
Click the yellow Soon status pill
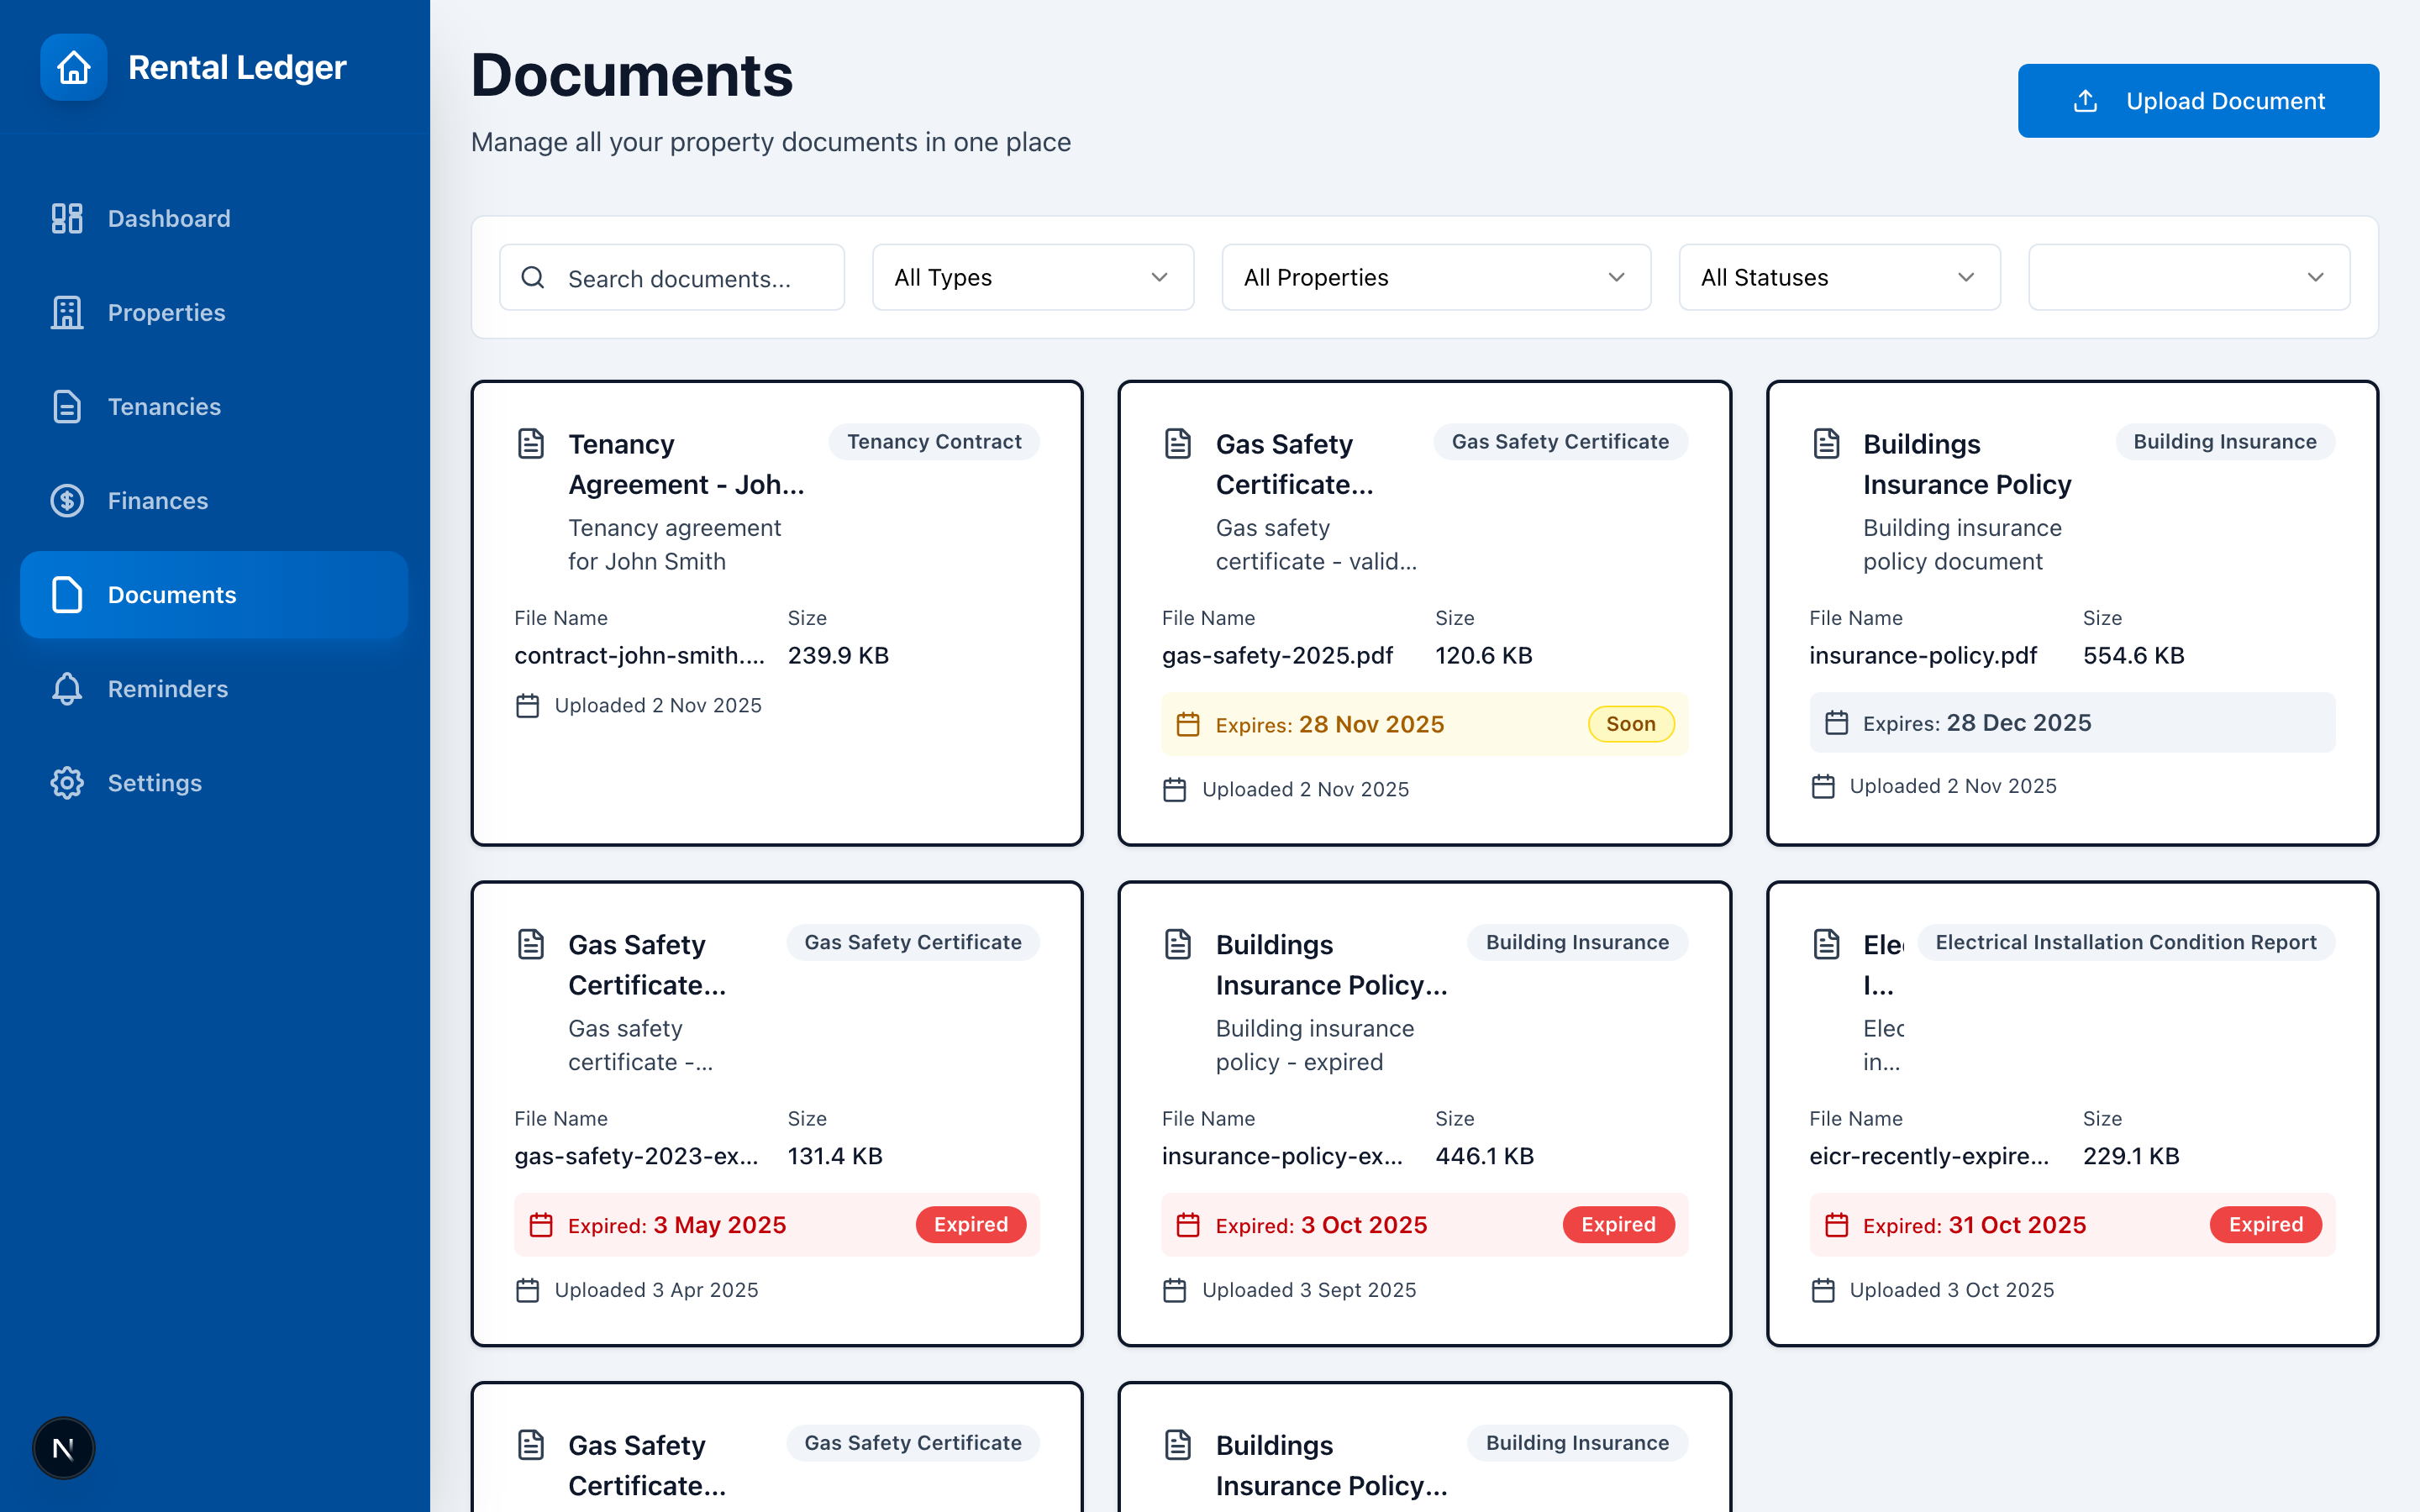pos(1630,724)
